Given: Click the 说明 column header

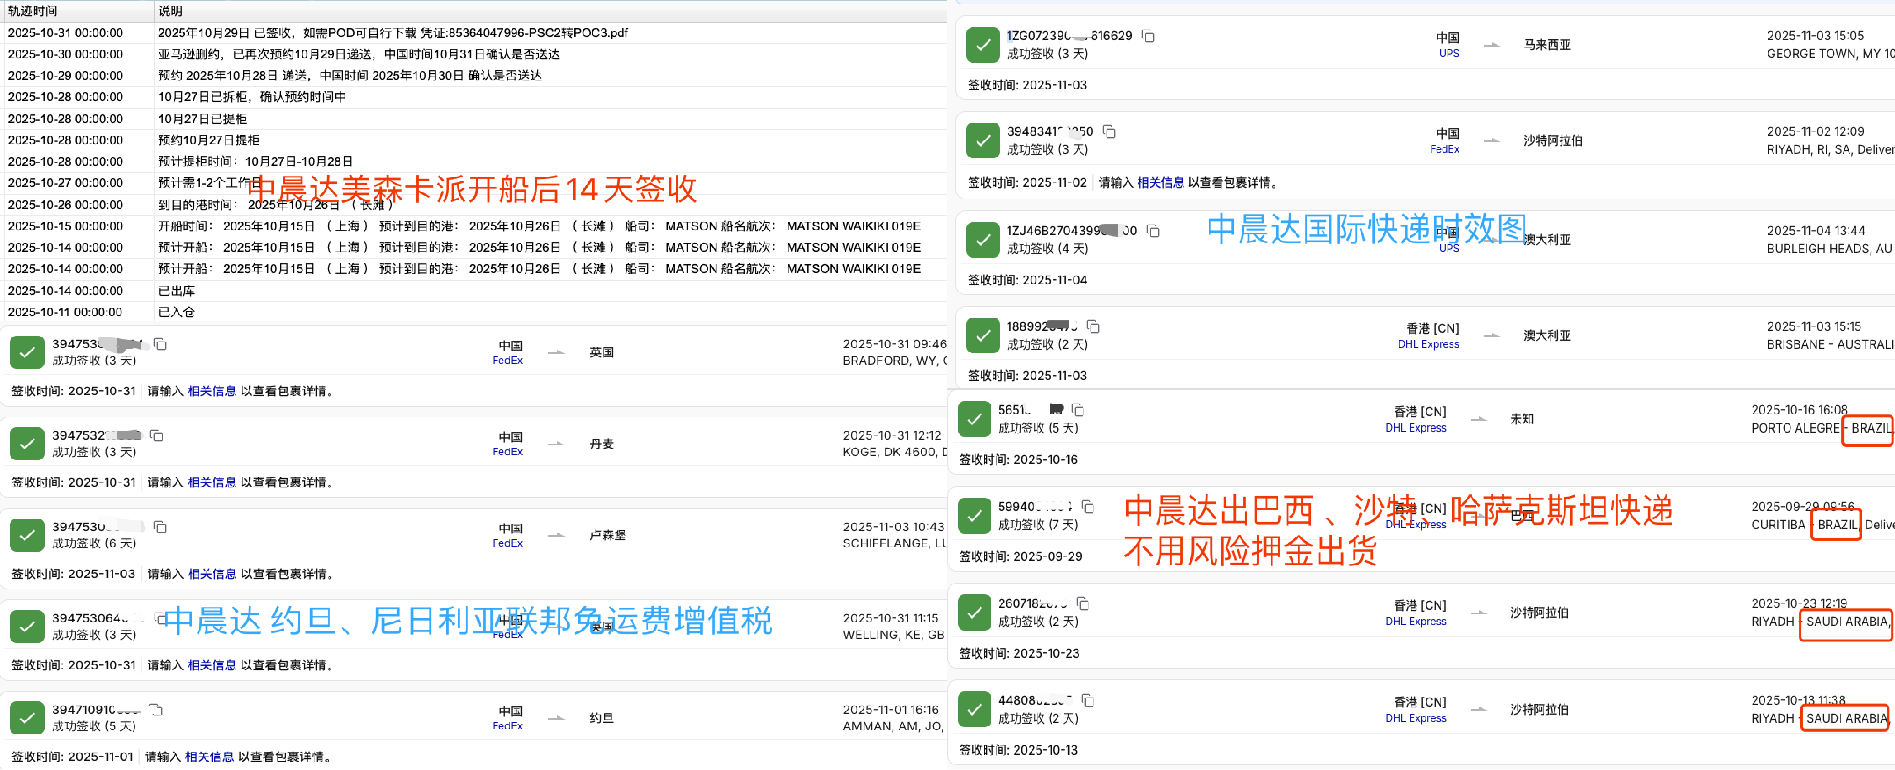Looking at the screenshot, I should coord(170,11).
